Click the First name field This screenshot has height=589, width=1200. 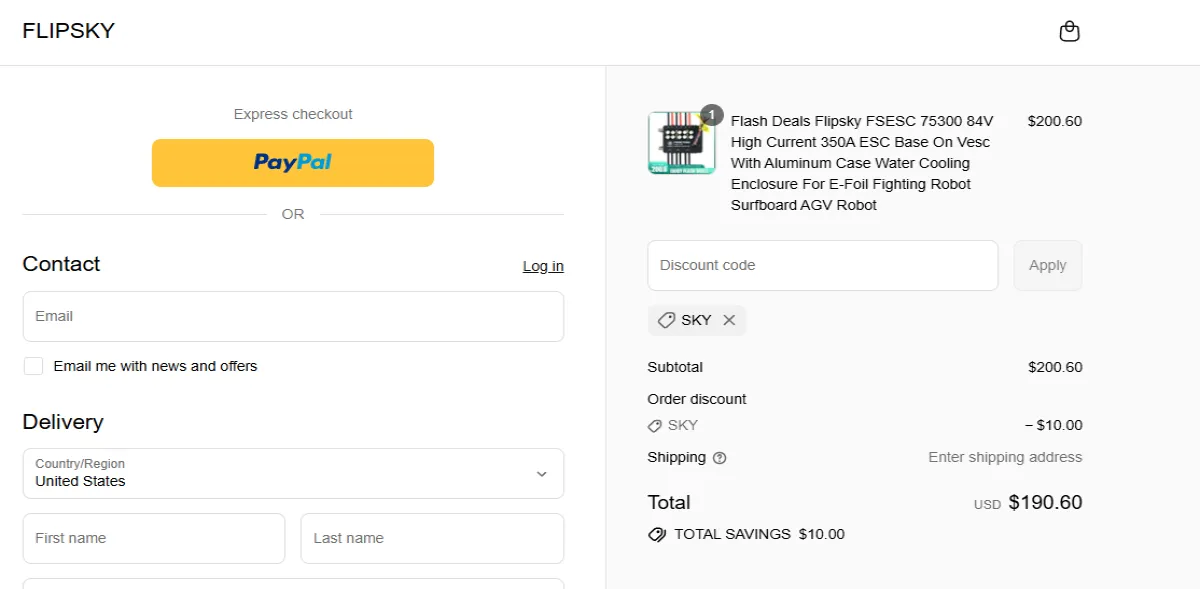point(153,538)
